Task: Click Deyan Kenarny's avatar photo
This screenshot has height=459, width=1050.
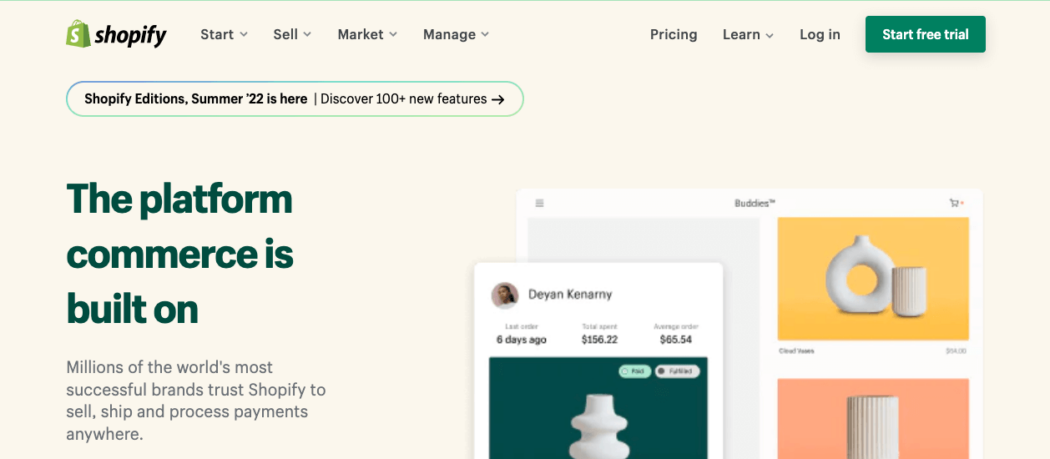Action: pos(505,295)
